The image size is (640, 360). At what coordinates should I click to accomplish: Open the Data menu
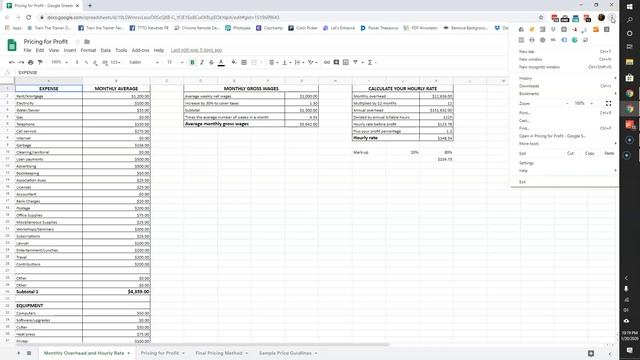pyautogui.click(x=106, y=50)
